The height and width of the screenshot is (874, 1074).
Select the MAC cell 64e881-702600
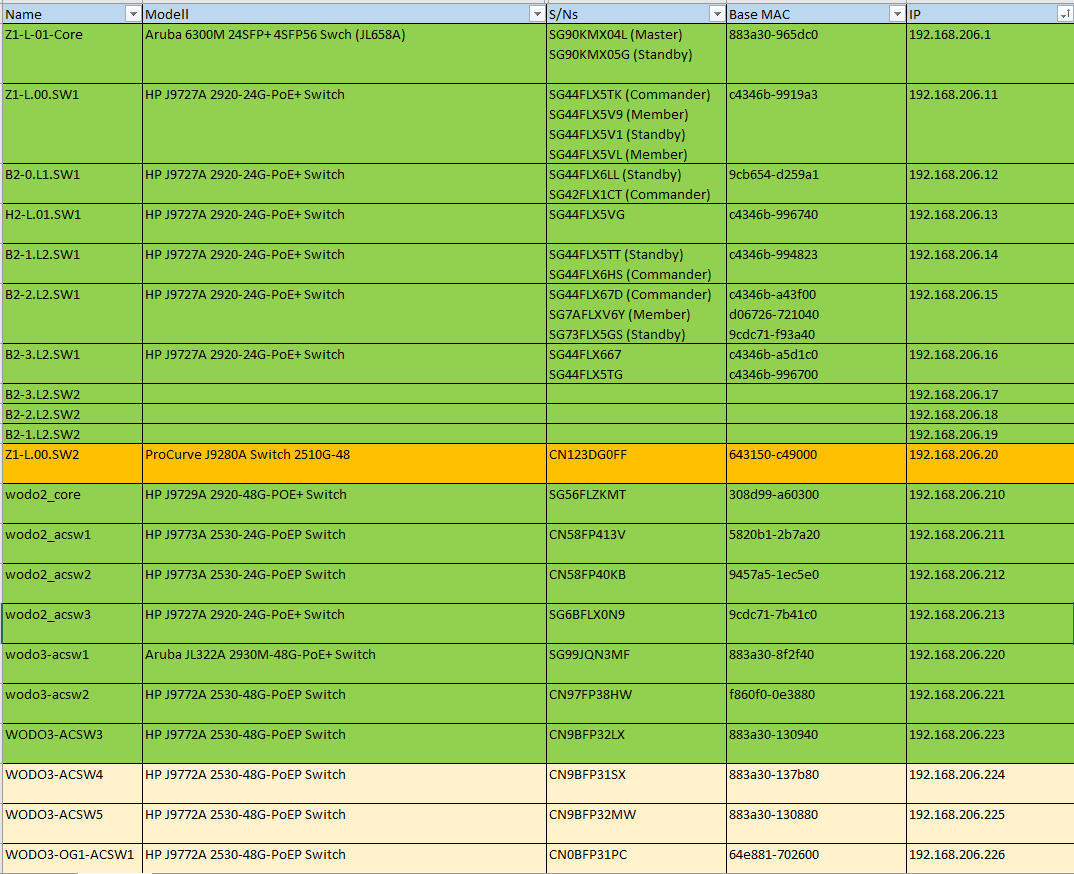816,858
